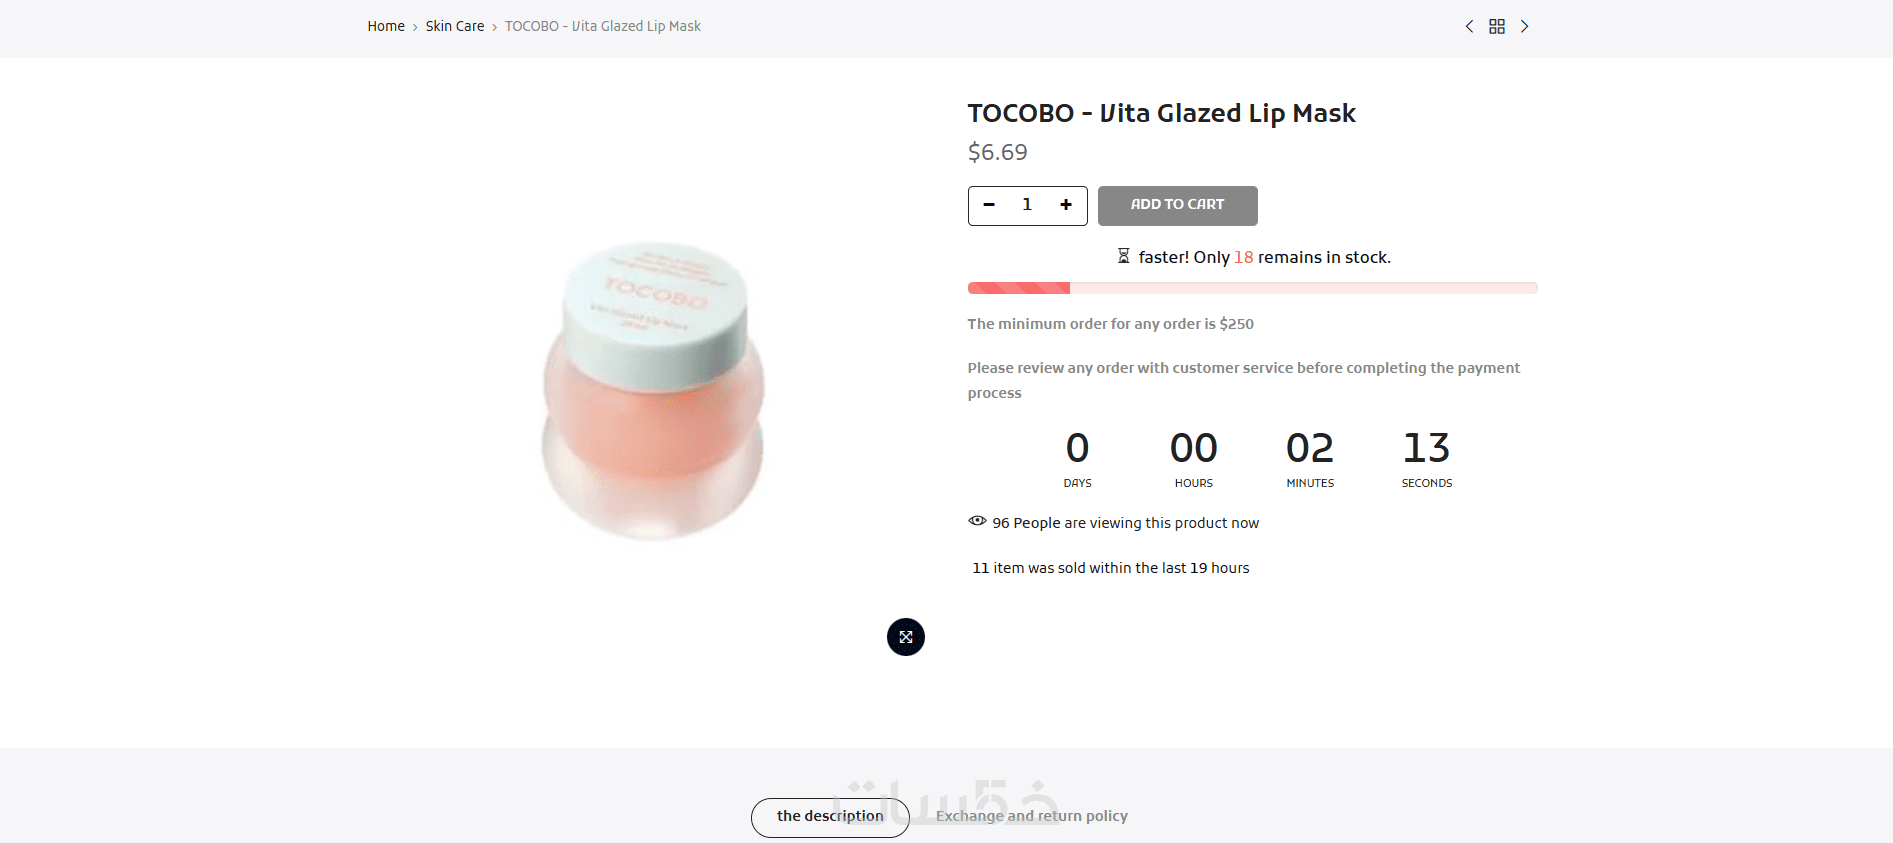Click the expand image zoom icon
This screenshot has width=1893, height=843.
[906, 637]
